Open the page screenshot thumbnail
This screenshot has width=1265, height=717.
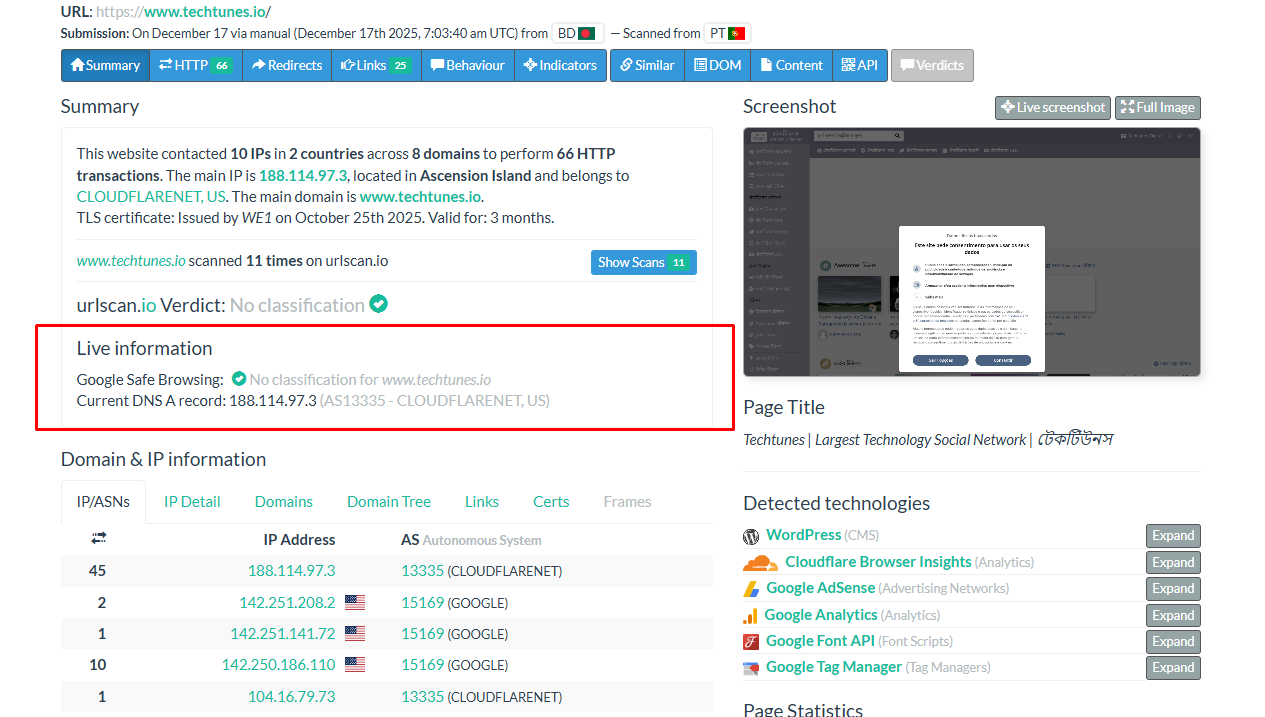click(972, 252)
